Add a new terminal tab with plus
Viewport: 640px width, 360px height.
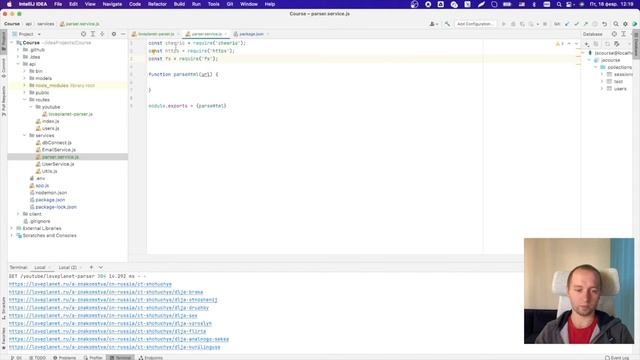point(91,267)
